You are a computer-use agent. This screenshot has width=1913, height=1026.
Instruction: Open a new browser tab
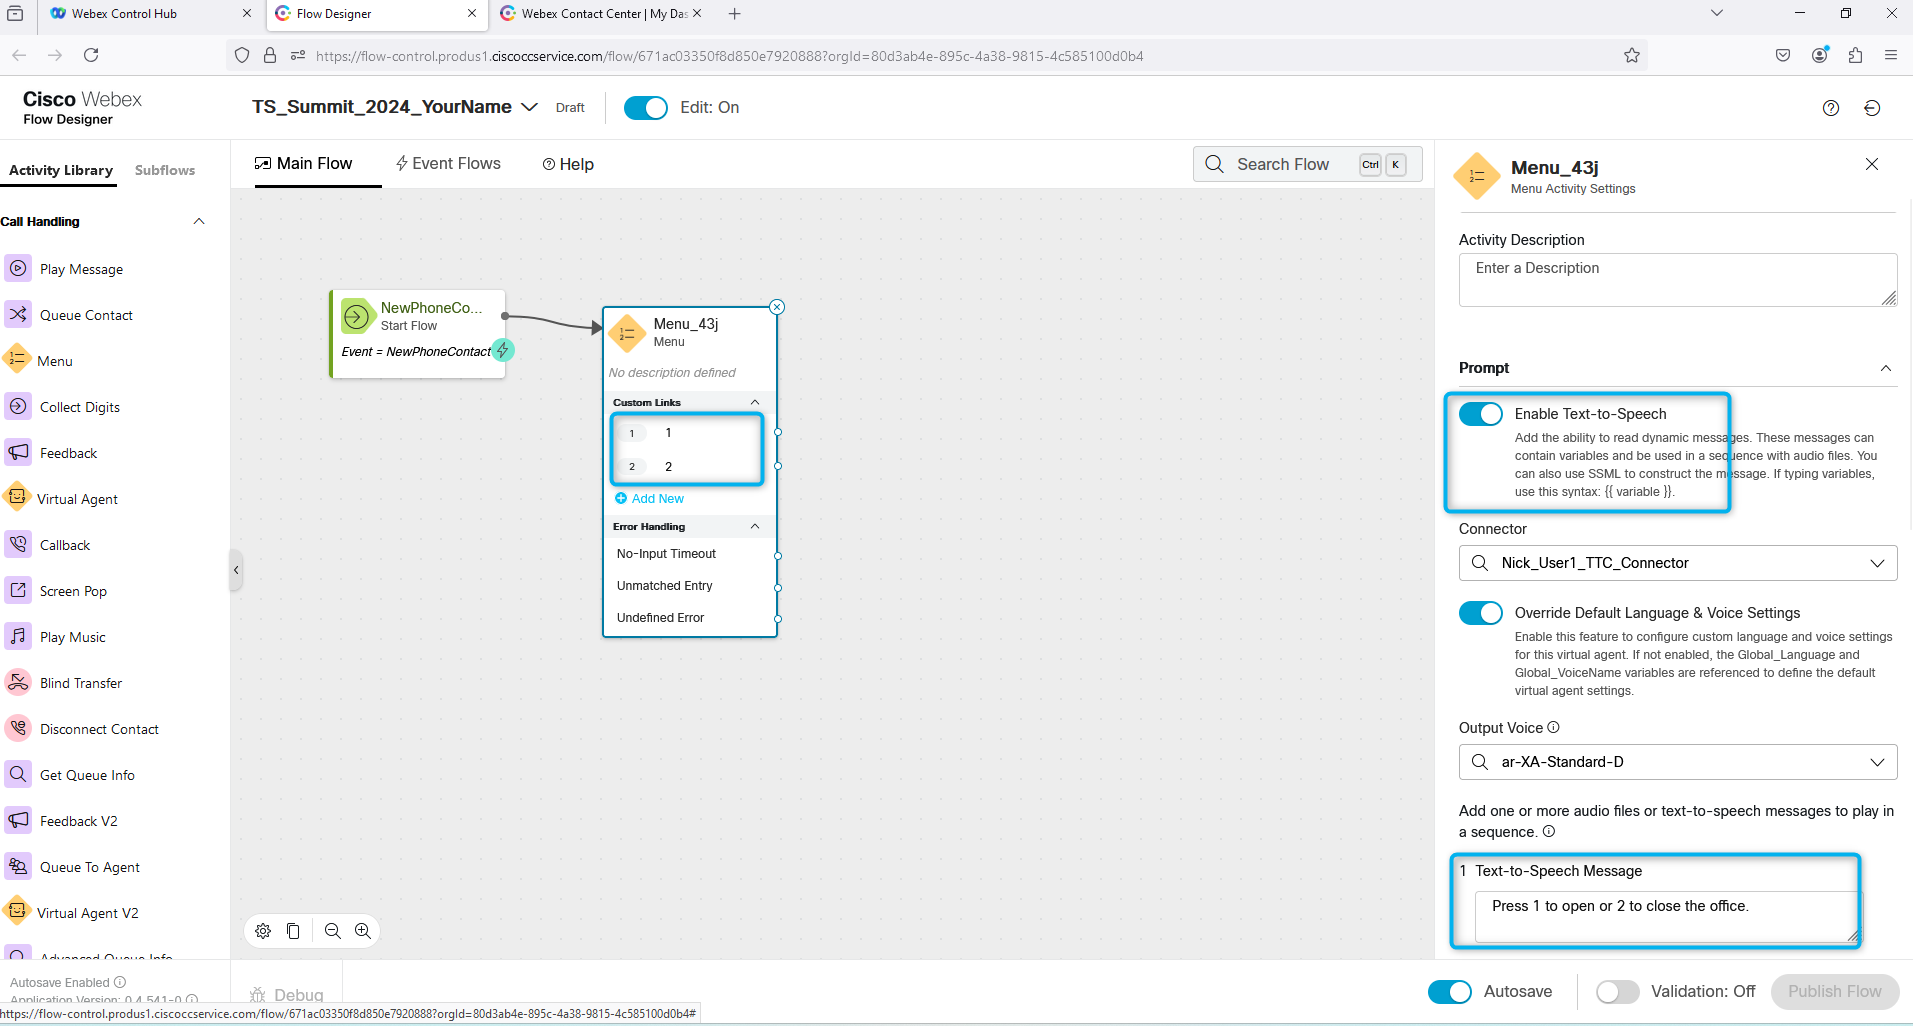(x=735, y=14)
